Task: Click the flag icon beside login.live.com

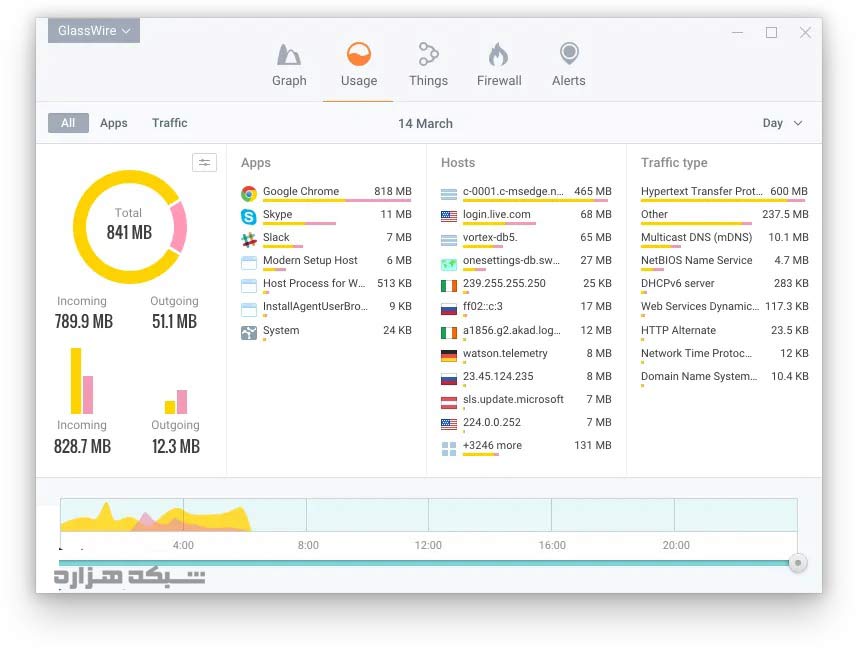Action: pos(449,217)
